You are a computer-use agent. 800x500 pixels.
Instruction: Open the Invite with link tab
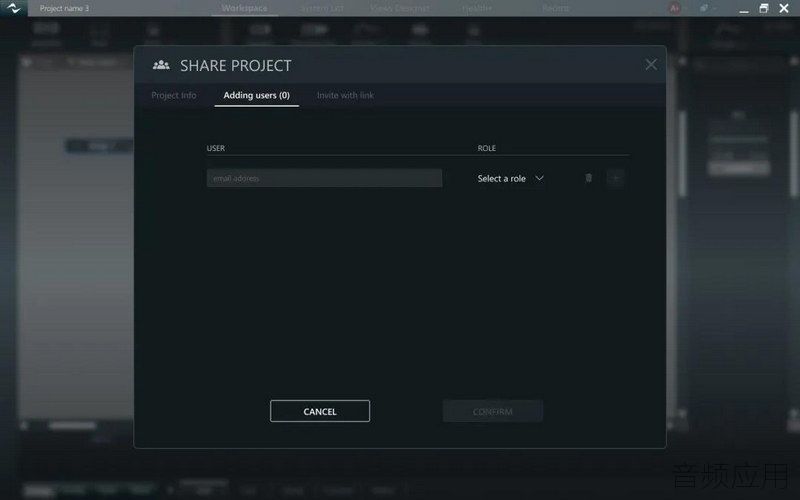pyautogui.click(x=345, y=95)
